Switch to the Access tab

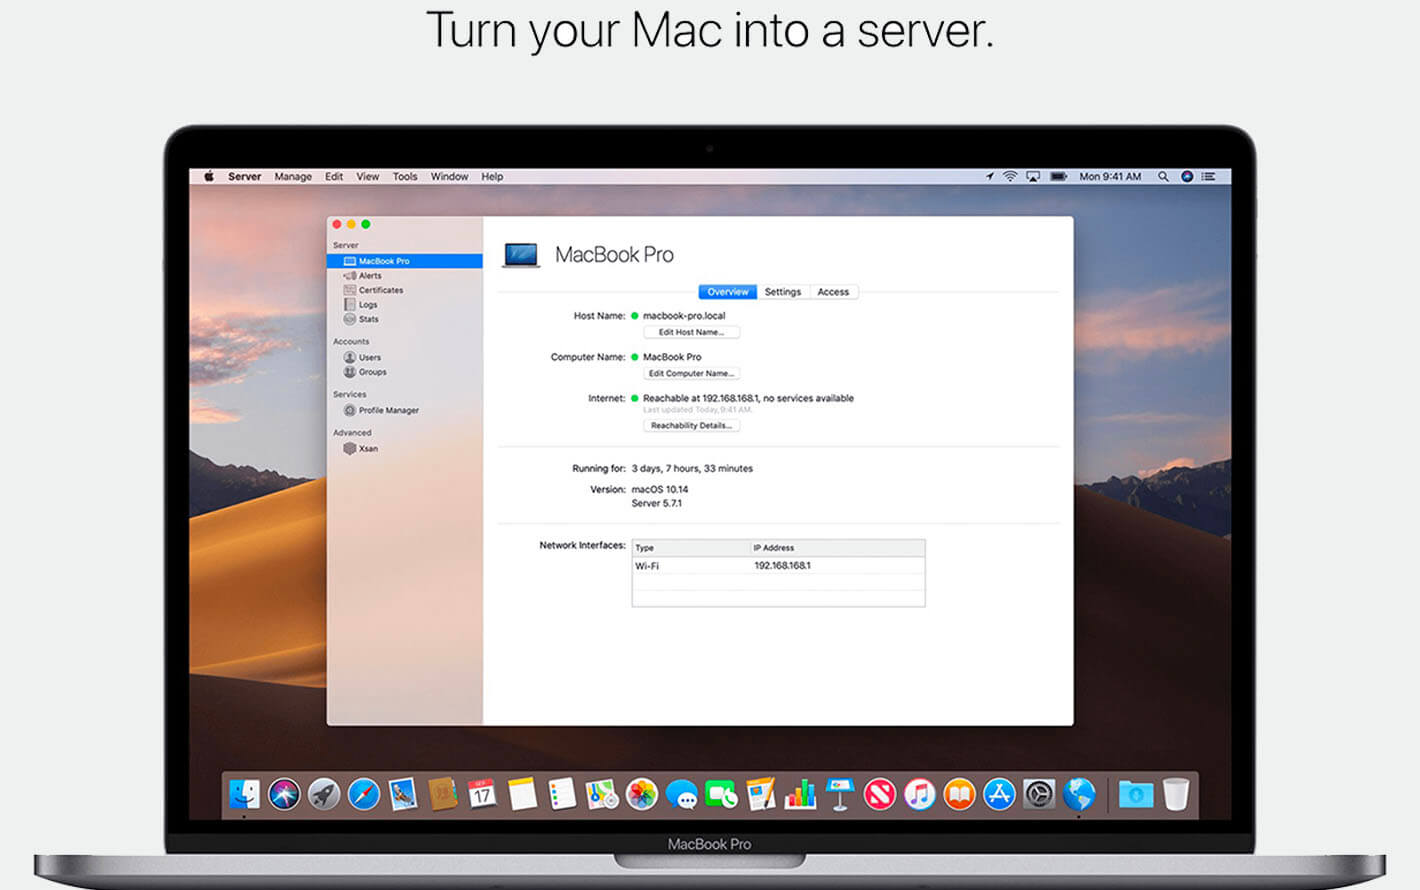[x=833, y=292]
